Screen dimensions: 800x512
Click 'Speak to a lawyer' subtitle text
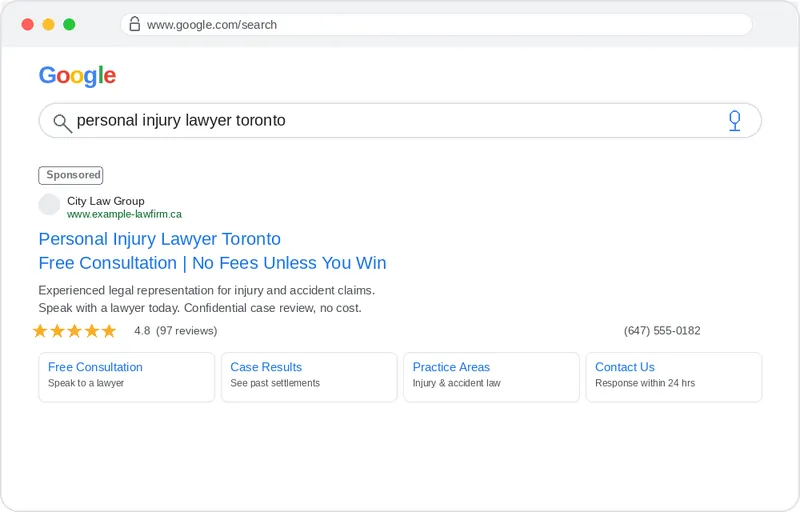[86, 383]
